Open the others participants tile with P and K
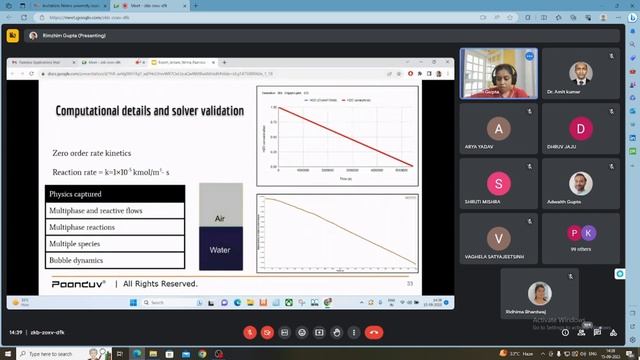The image size is (640, 360). point(581,239)
